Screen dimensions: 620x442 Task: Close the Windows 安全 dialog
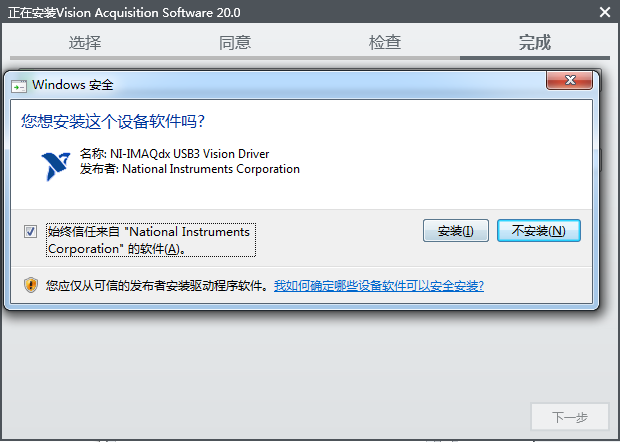pyautogui.click(x=569, y=80)
